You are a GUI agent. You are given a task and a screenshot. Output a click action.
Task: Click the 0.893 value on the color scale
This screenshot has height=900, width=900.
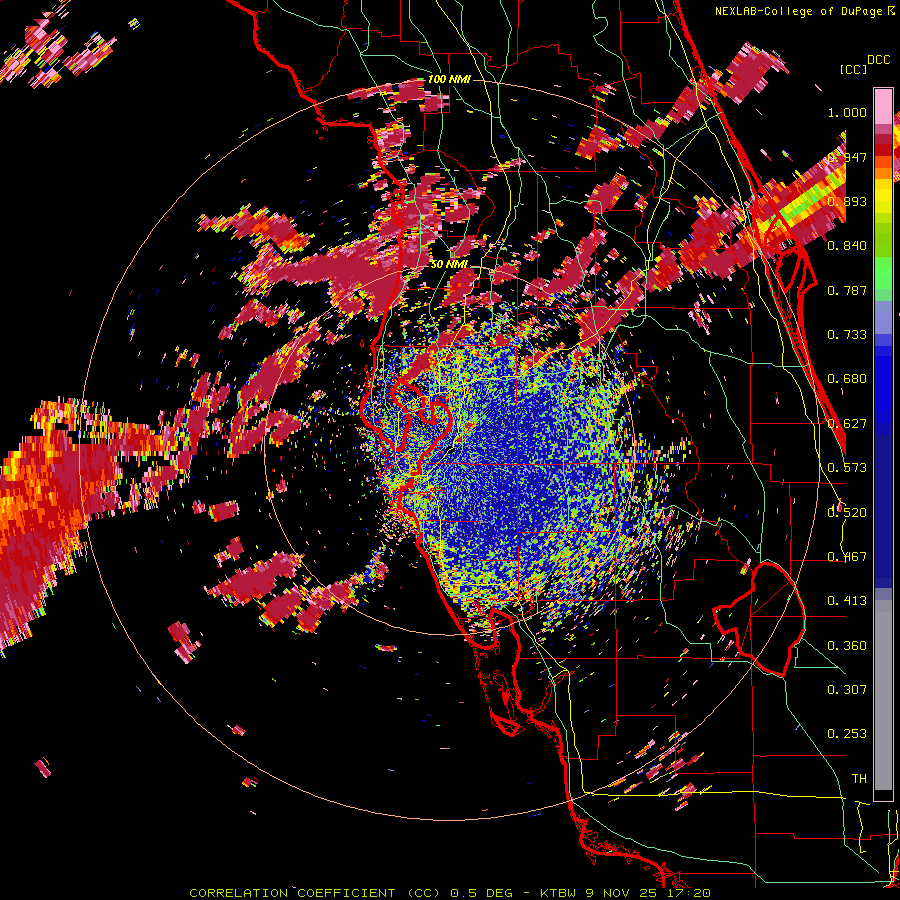click(x=847, y=201)
